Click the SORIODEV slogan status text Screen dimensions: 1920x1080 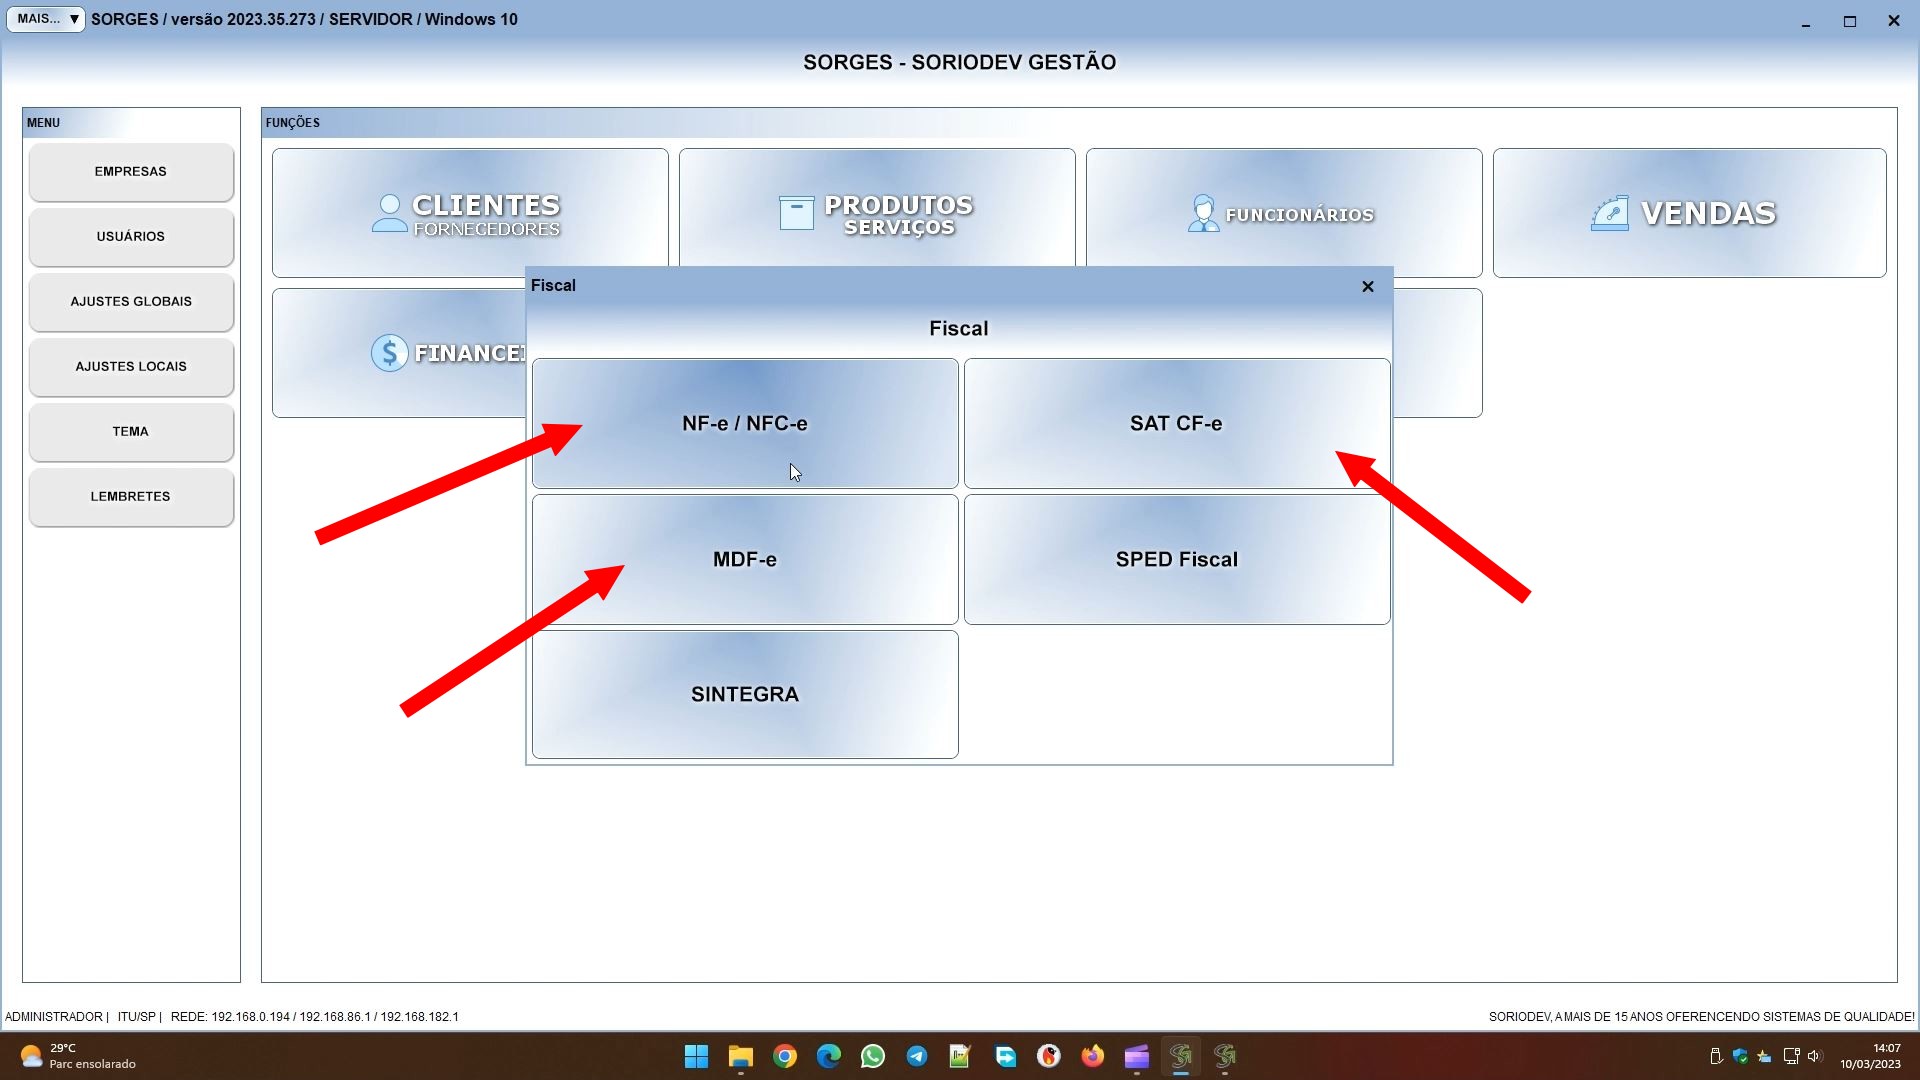[1701, 1017]
